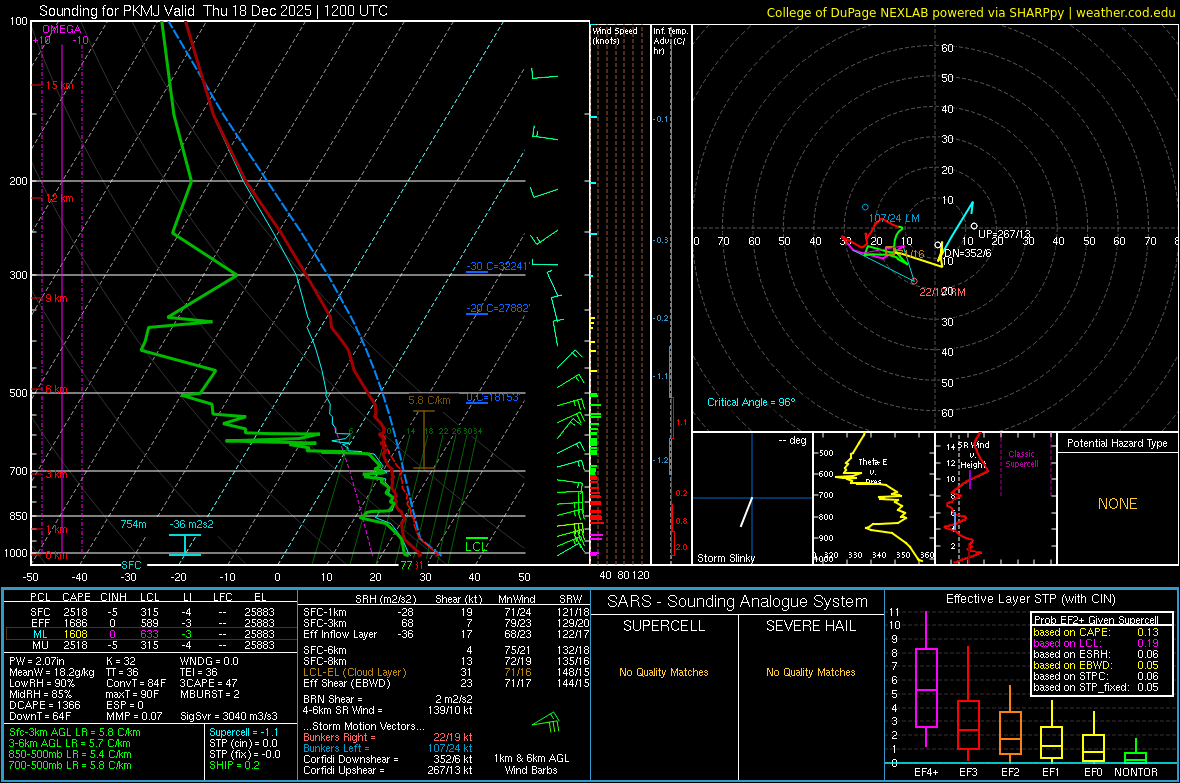Click the 'Eff Shear (EBWD)' row
Screen dimensions: 1180x783
(447, 684)
